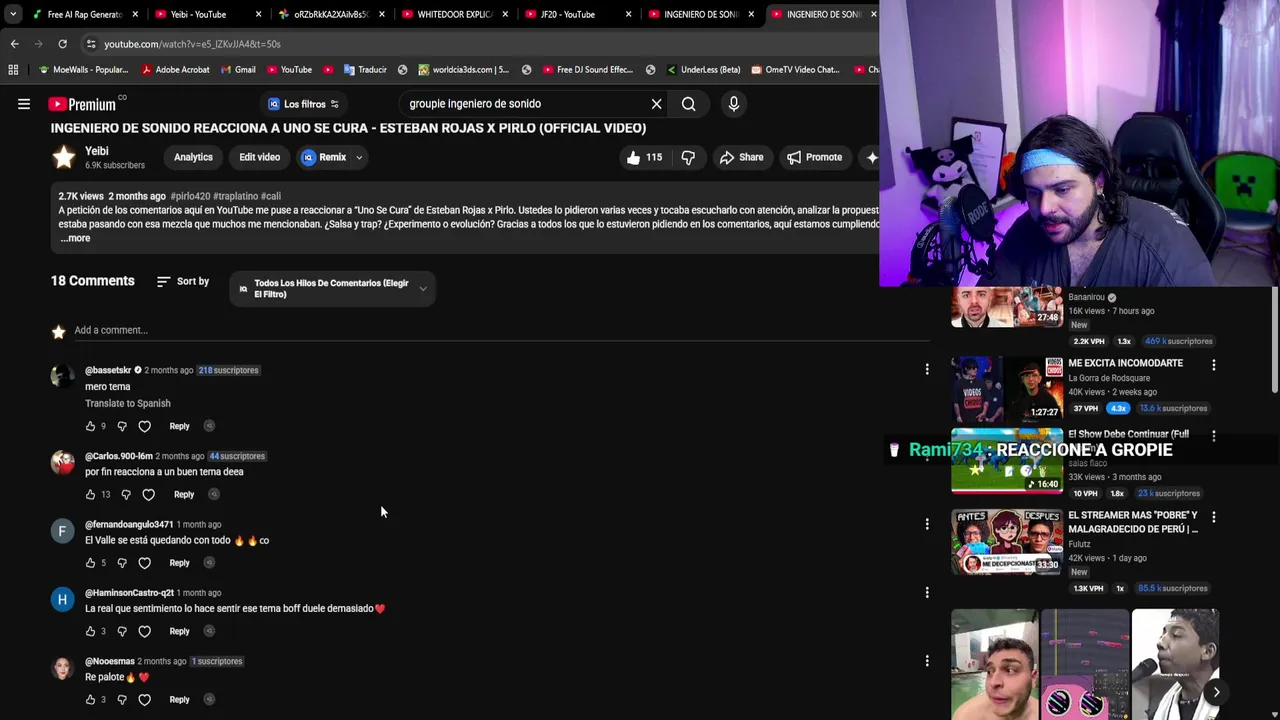Go to YouTube Premium home logo
1280x720 pixels.
(82, 104)
